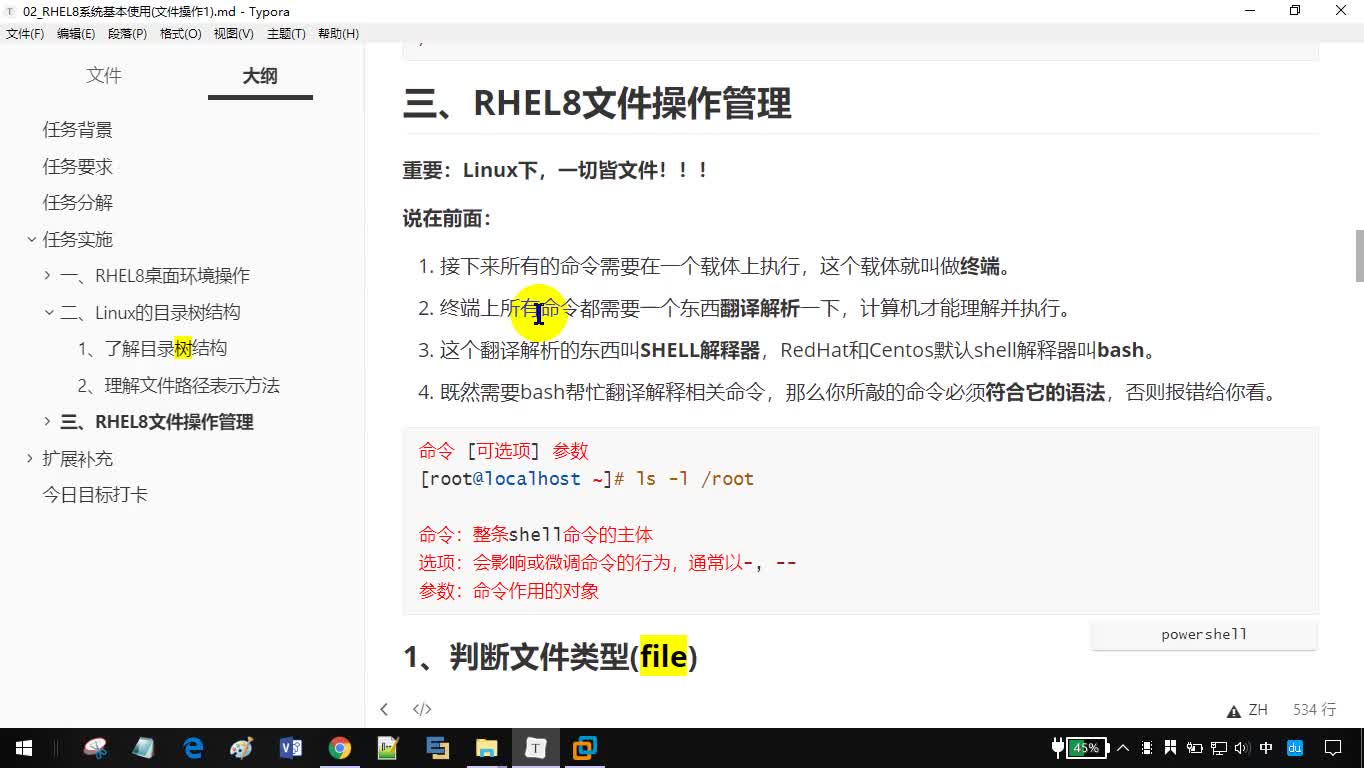Click the document vertical scrollbar thumb
The height and width of the screenshot is (768, 1364).
tap(1359, 256)
